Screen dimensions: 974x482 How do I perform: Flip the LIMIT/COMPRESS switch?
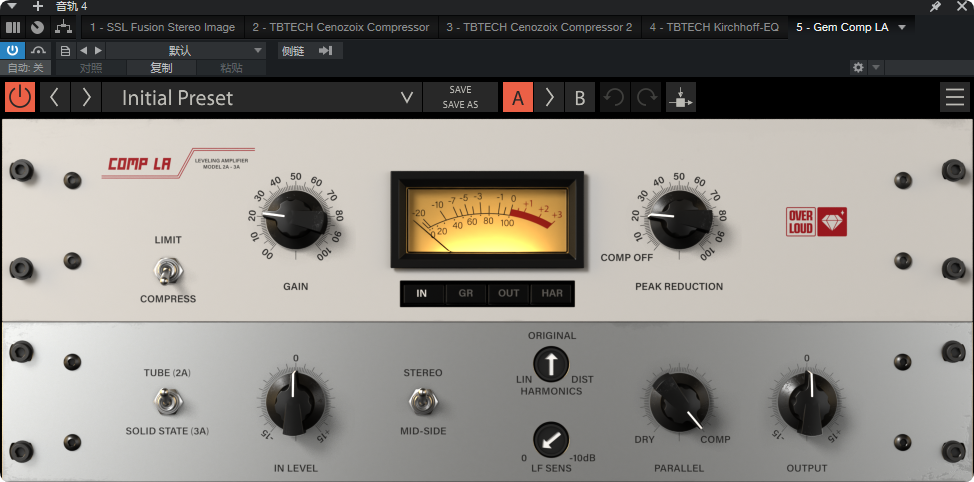tap(167, 271)
